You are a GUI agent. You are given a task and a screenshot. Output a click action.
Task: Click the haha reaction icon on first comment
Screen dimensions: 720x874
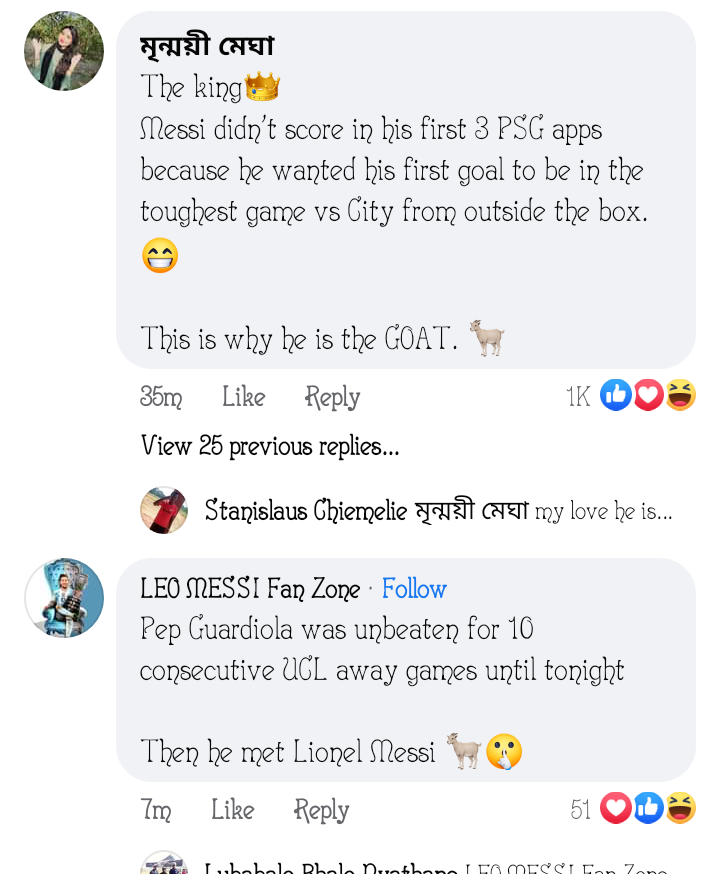[x=680, y=395]
